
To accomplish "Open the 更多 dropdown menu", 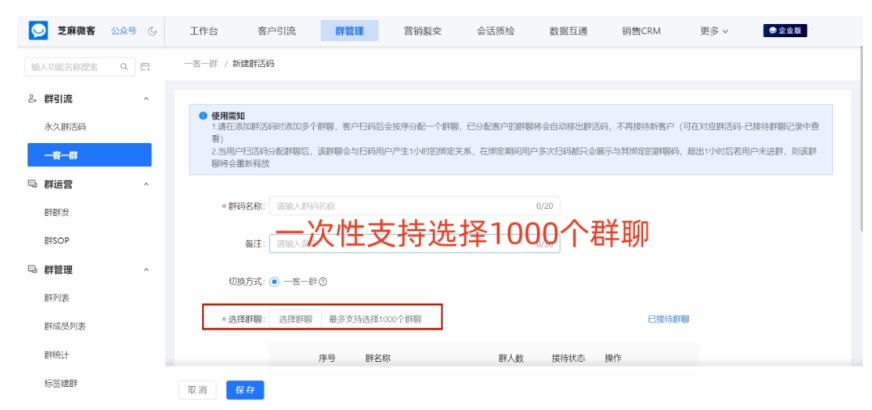I will coord(714,31).
